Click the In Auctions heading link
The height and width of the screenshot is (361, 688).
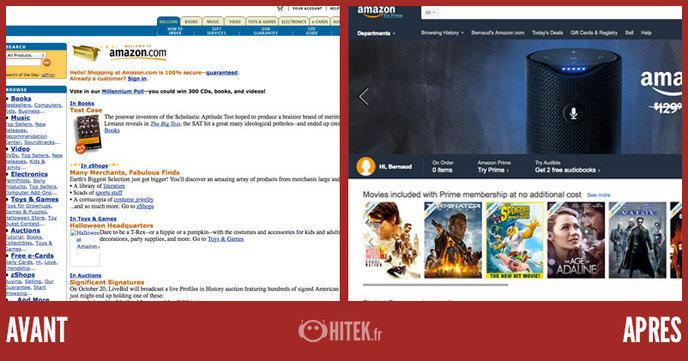pos(86,275)
